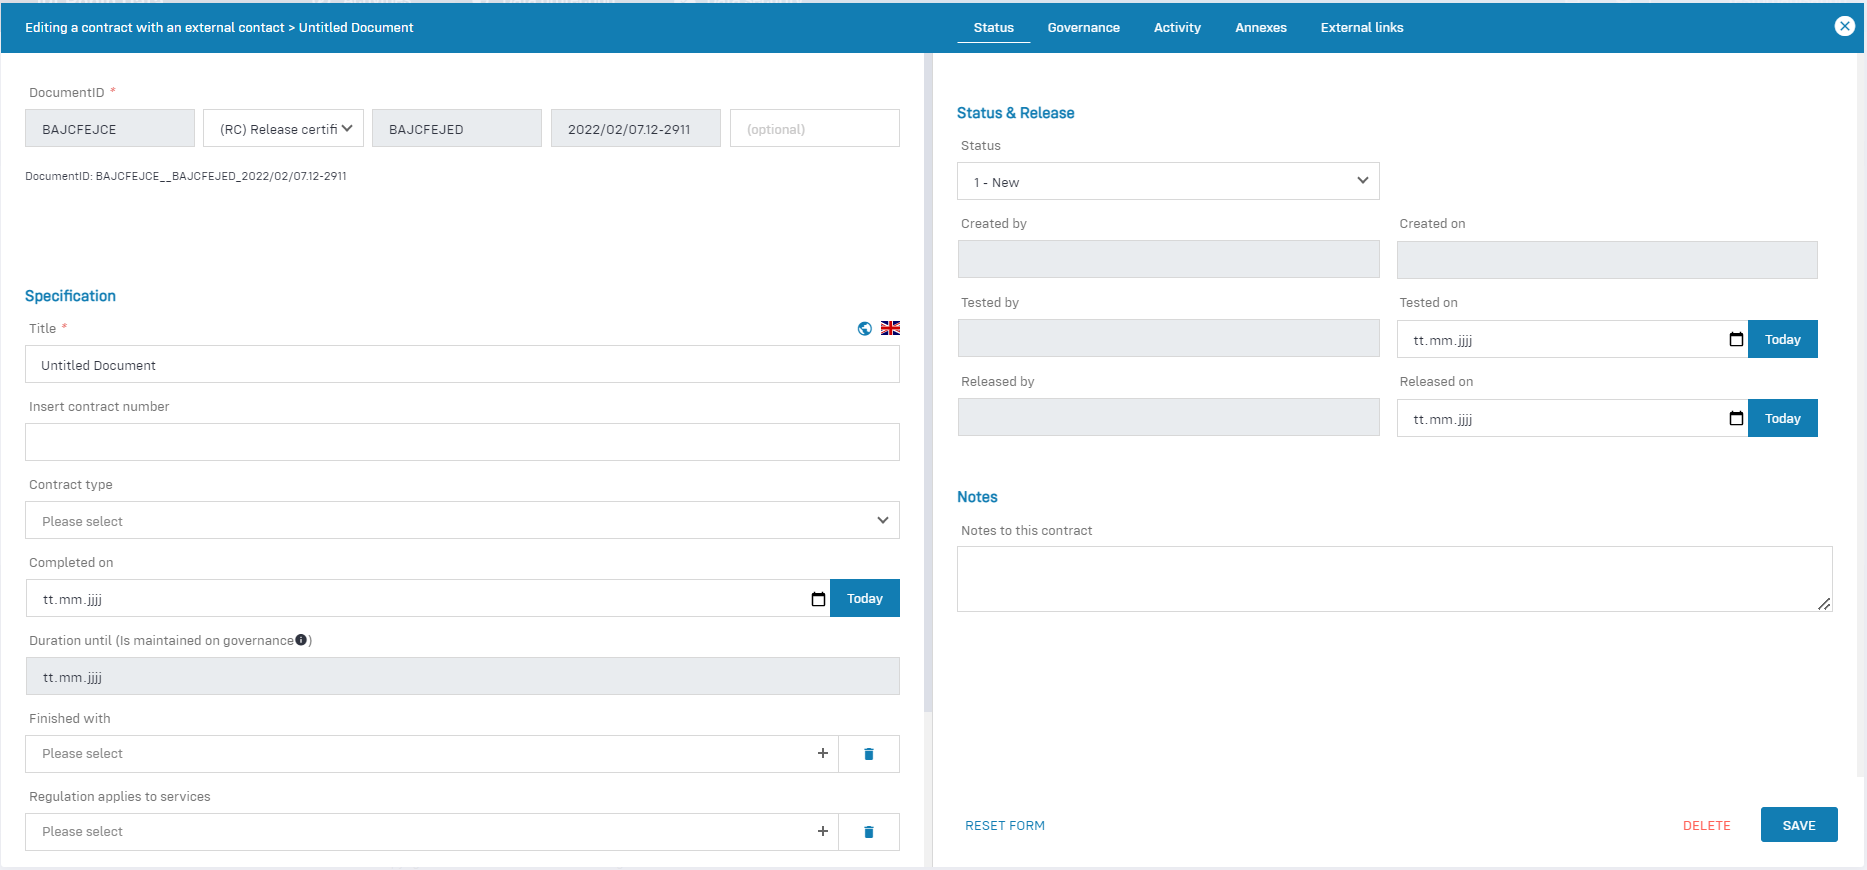1867x870 pixels.
Task: Show the governance info icon tooltip
Action: pos(301,640)
